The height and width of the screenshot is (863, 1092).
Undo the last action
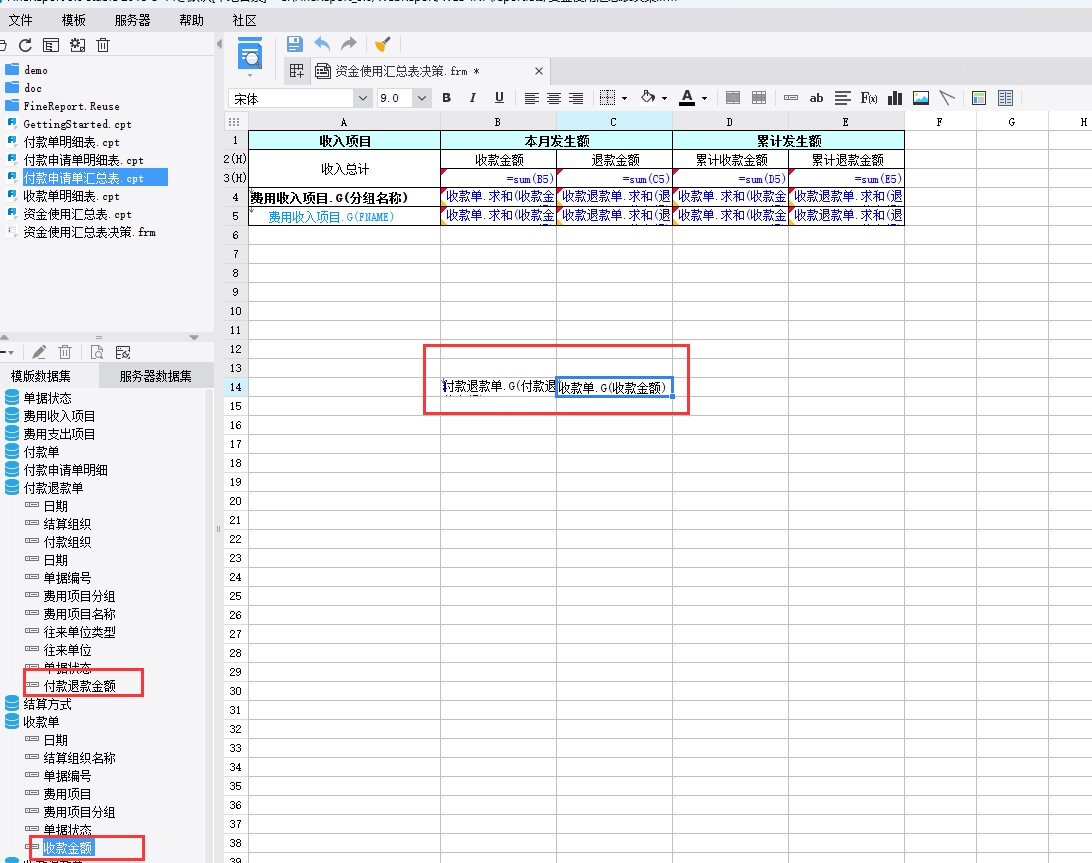coord(322,45)
